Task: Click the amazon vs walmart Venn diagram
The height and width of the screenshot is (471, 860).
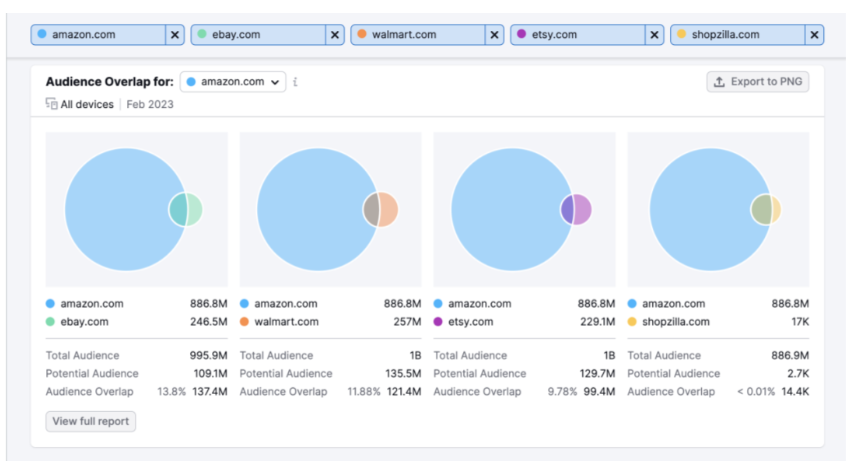Action: coord(331,209)
